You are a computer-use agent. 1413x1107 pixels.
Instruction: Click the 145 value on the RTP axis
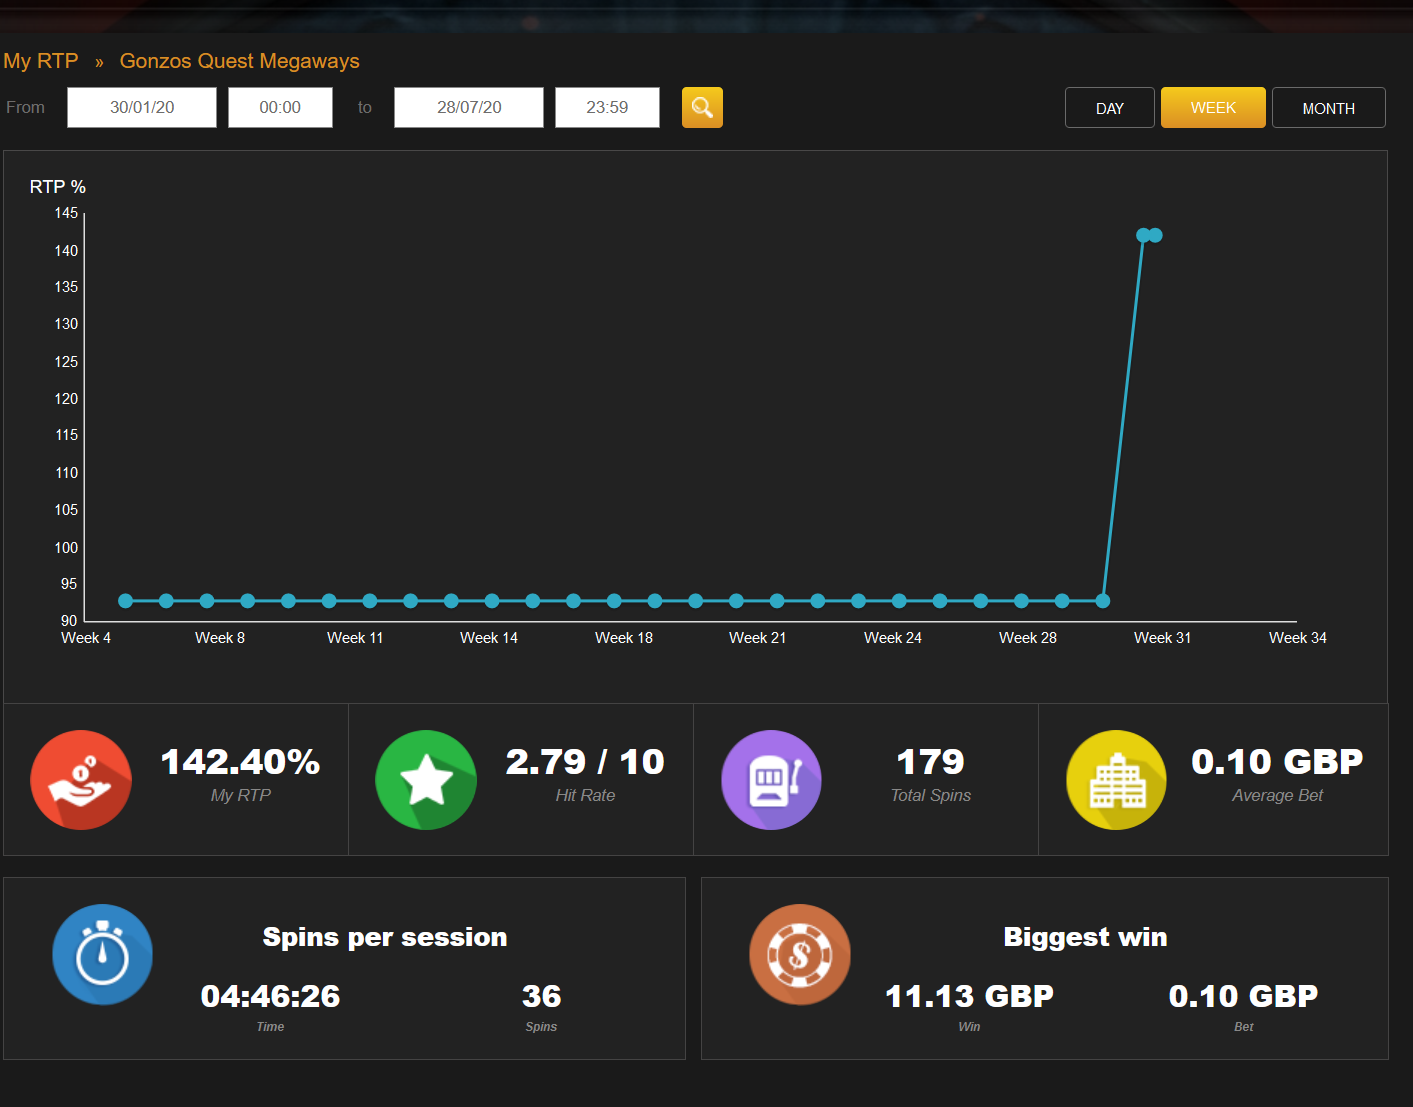coord(66,213)
